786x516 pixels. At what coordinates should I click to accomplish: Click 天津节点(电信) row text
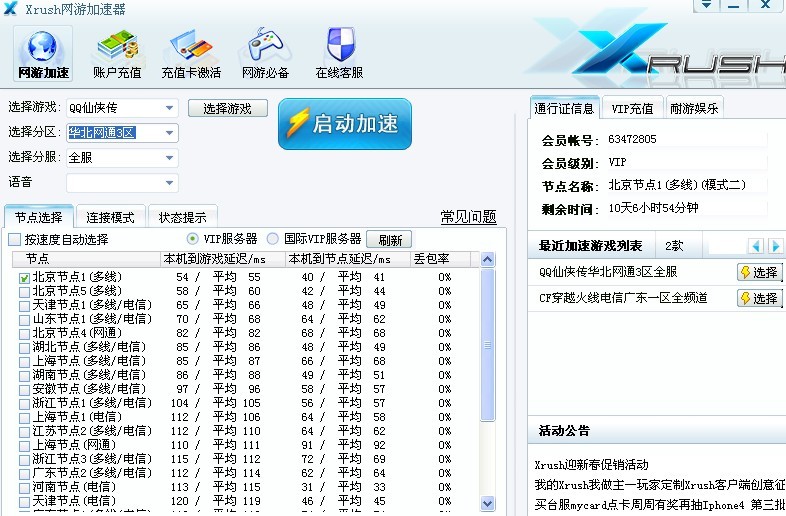click(74, 501)
